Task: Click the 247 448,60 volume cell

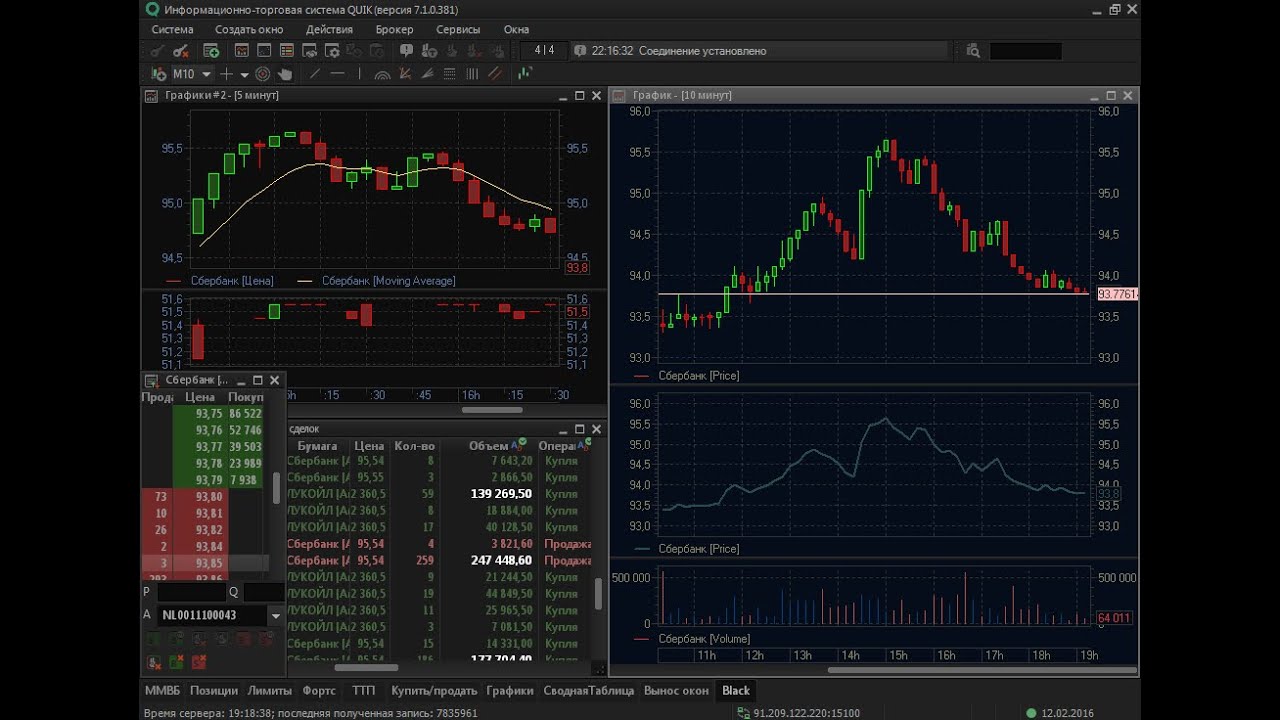Action: (501, 561)
